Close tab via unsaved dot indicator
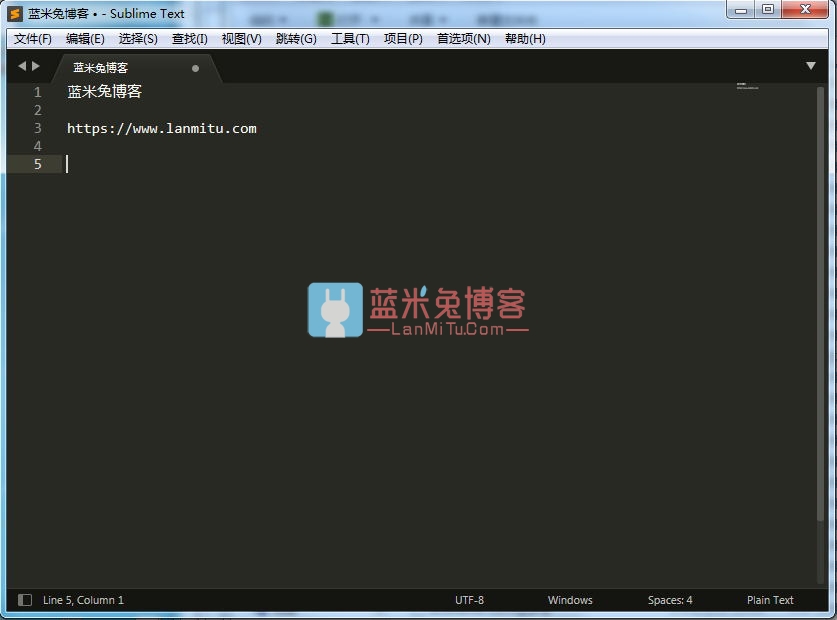837x620 pixels. click(195, 68)
